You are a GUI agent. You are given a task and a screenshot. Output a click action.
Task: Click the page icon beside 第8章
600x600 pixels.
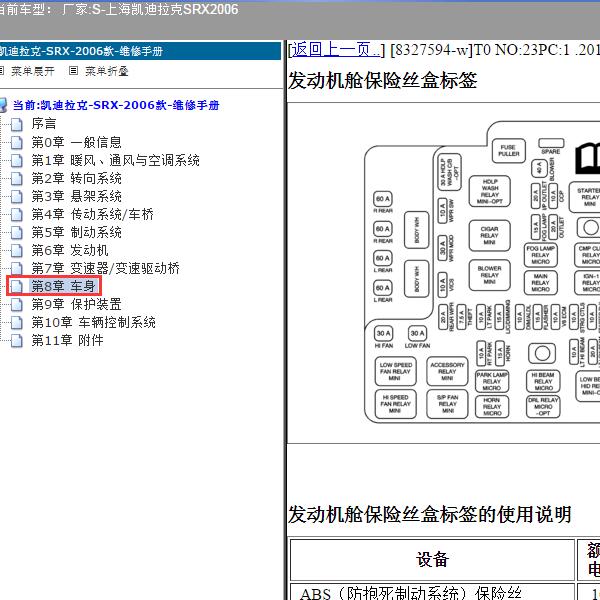[16, 286]
